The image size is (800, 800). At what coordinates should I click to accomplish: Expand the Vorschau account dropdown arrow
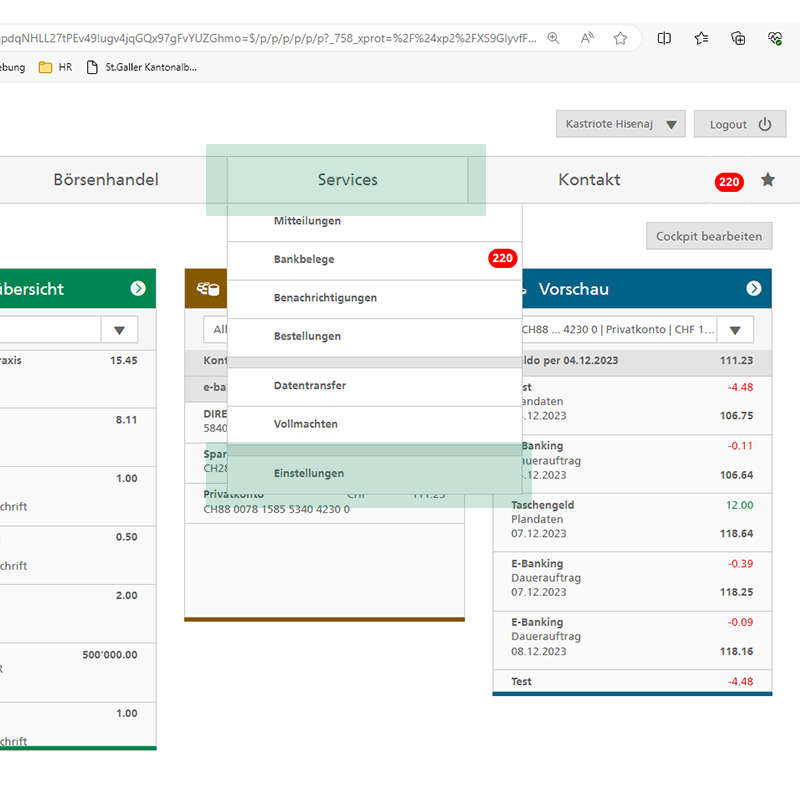735,330
